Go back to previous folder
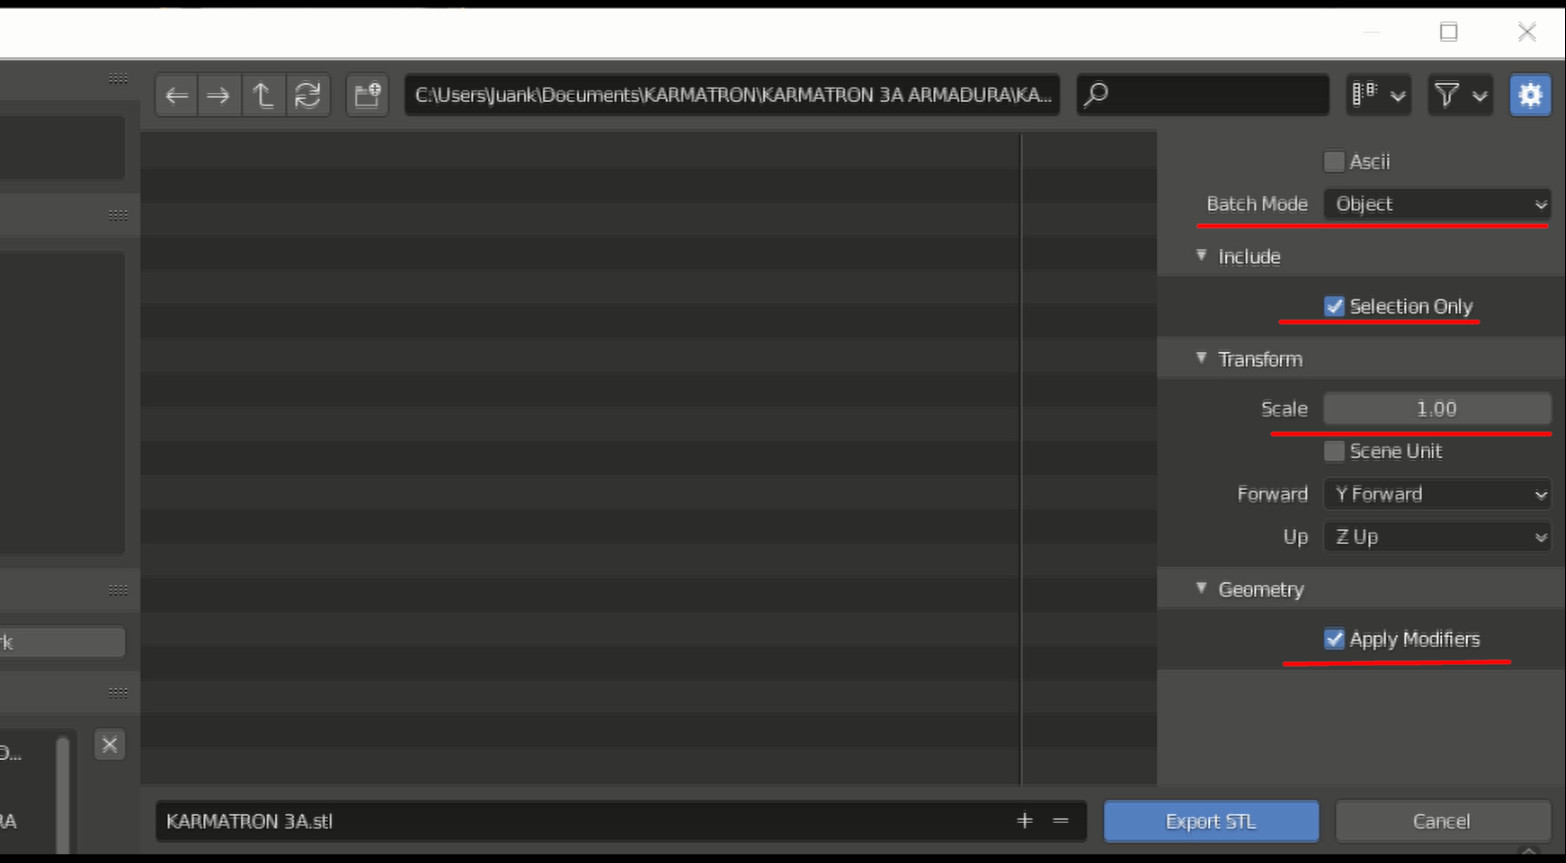 point(177,95)
